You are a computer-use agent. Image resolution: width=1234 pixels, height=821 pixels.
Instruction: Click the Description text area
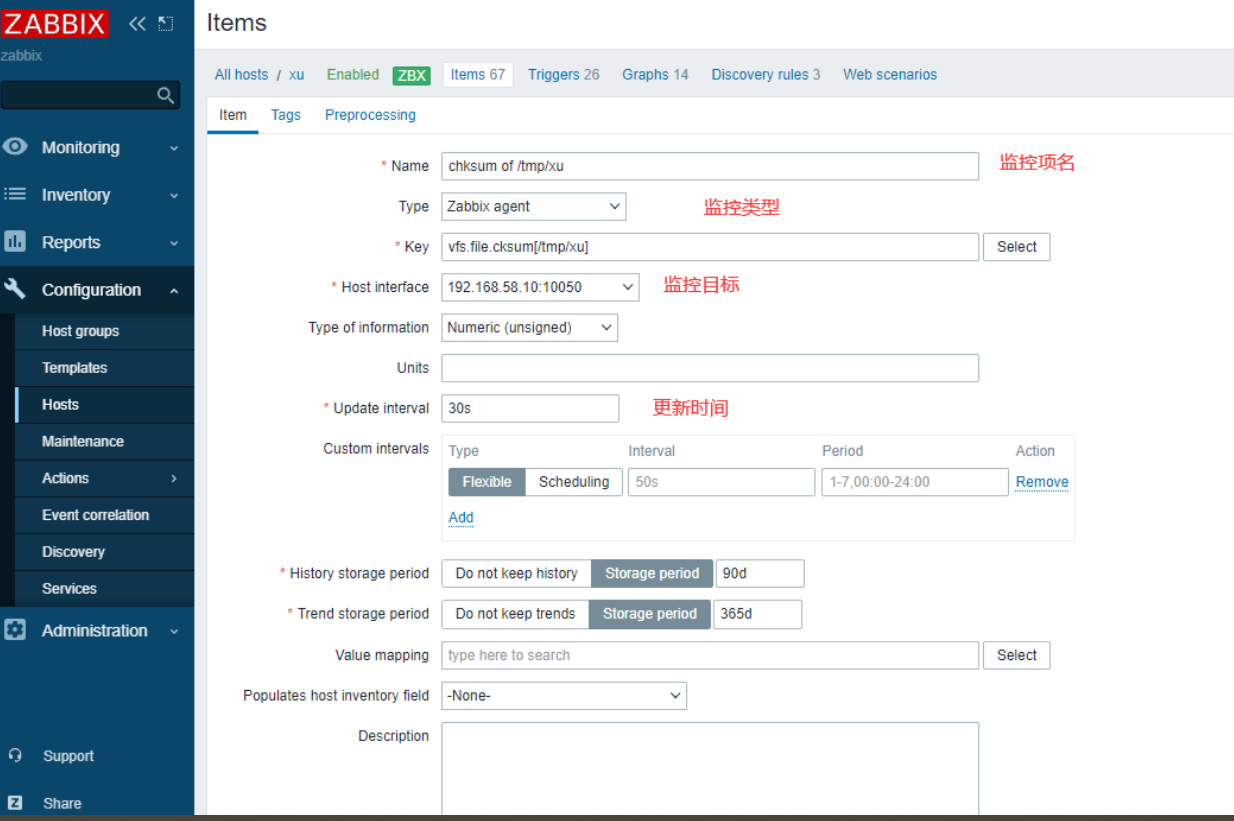point(710,768)
